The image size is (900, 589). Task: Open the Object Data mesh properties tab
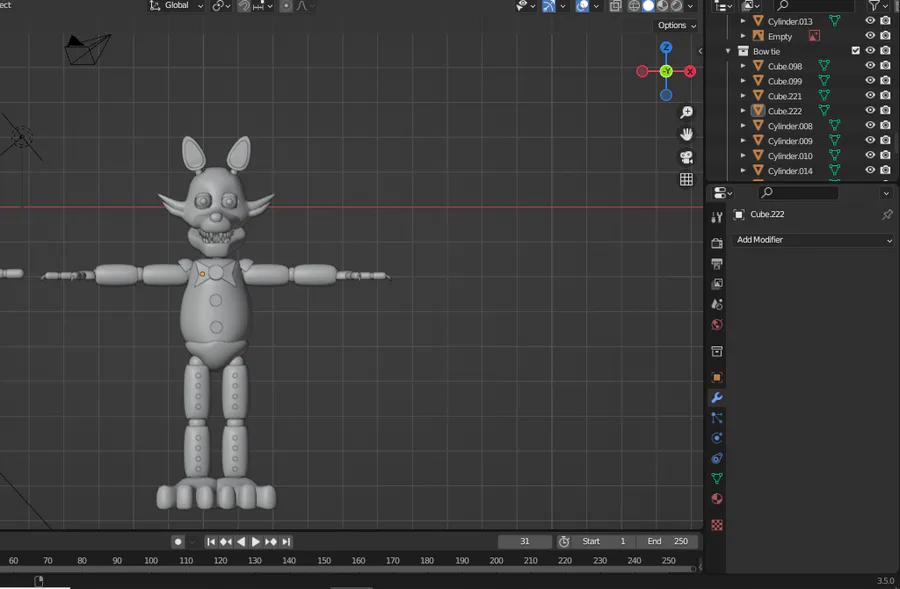coord(716,478)
